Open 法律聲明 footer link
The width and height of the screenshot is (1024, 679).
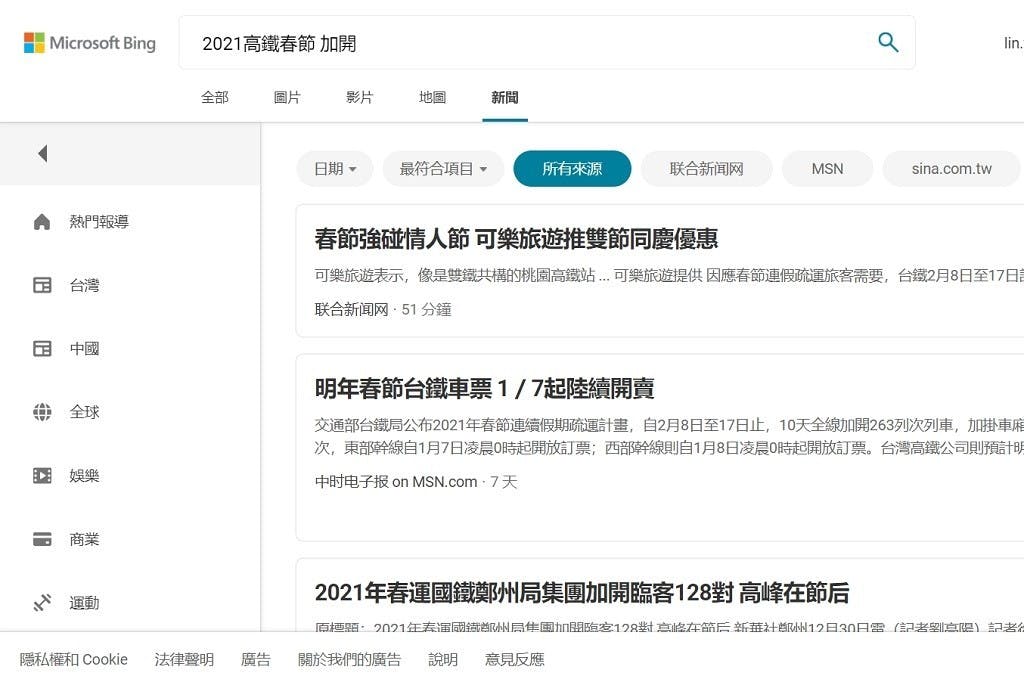pos(184,659)
